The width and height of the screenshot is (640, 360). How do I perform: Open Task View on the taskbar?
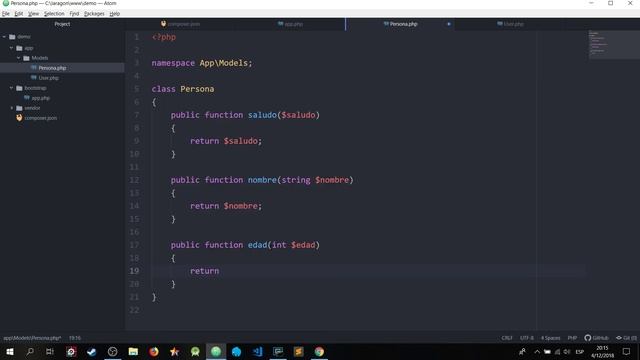pyautogui.click(x=50, y=351)
